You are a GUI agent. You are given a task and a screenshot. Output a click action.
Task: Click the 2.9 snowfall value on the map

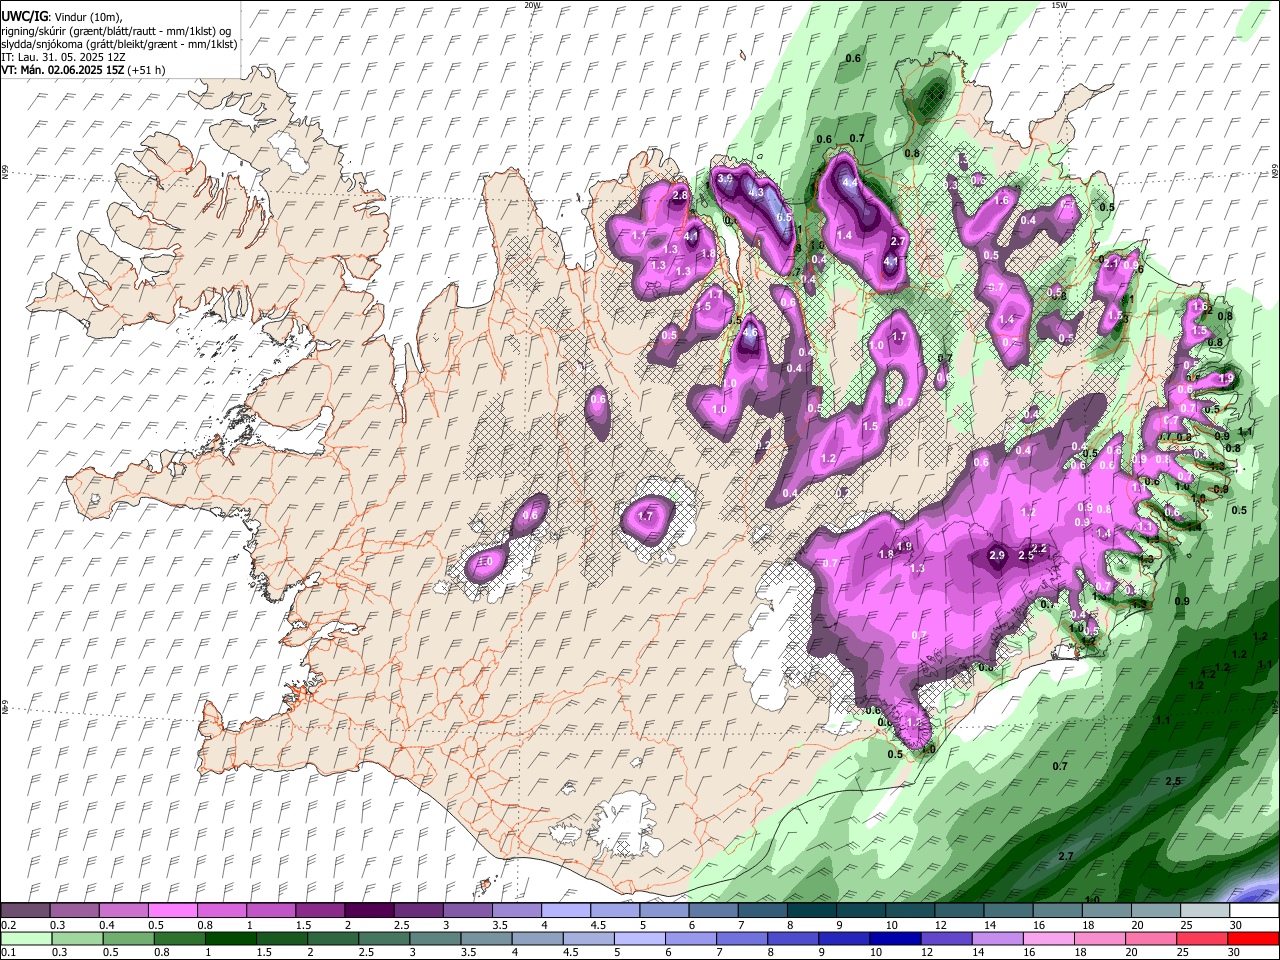(996, 555)
